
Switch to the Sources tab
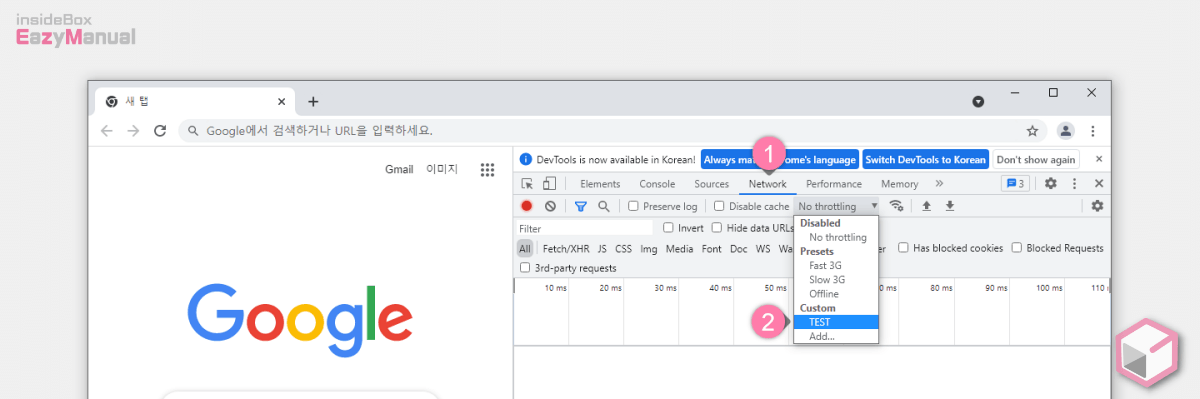712,184
